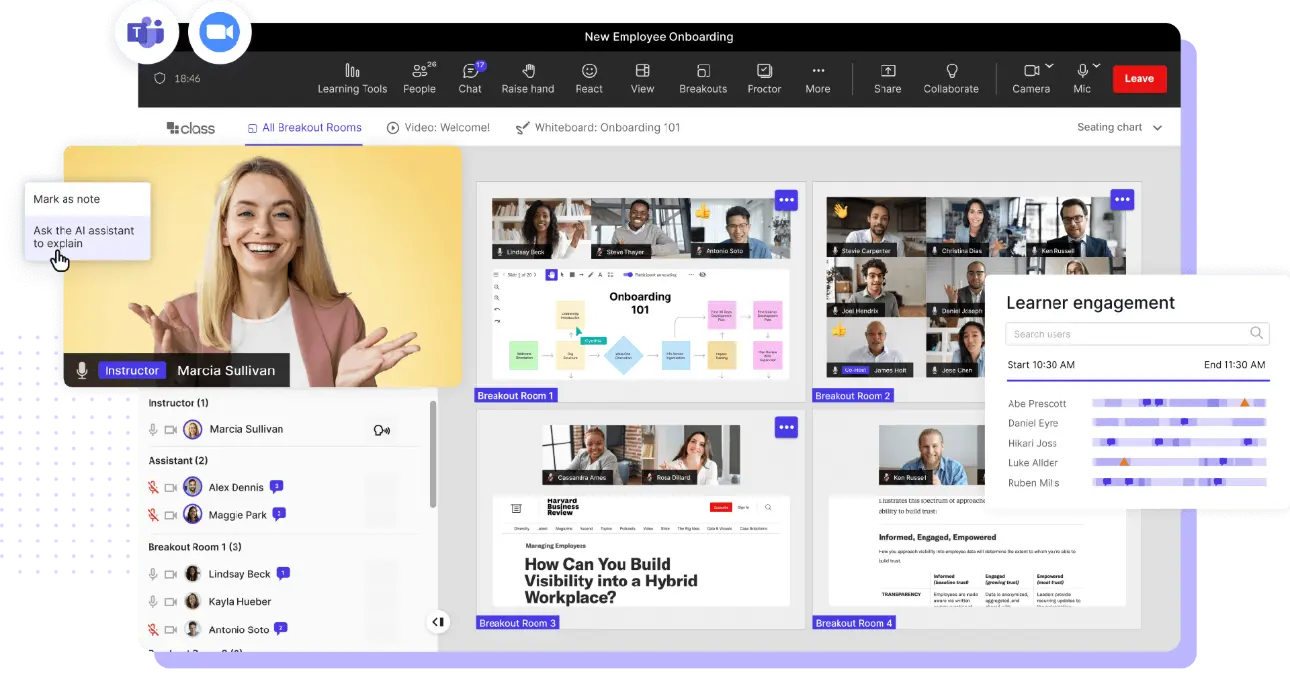1290x694 pixels.
Task: Open the React emoji picker
Action: click(589, 78)
